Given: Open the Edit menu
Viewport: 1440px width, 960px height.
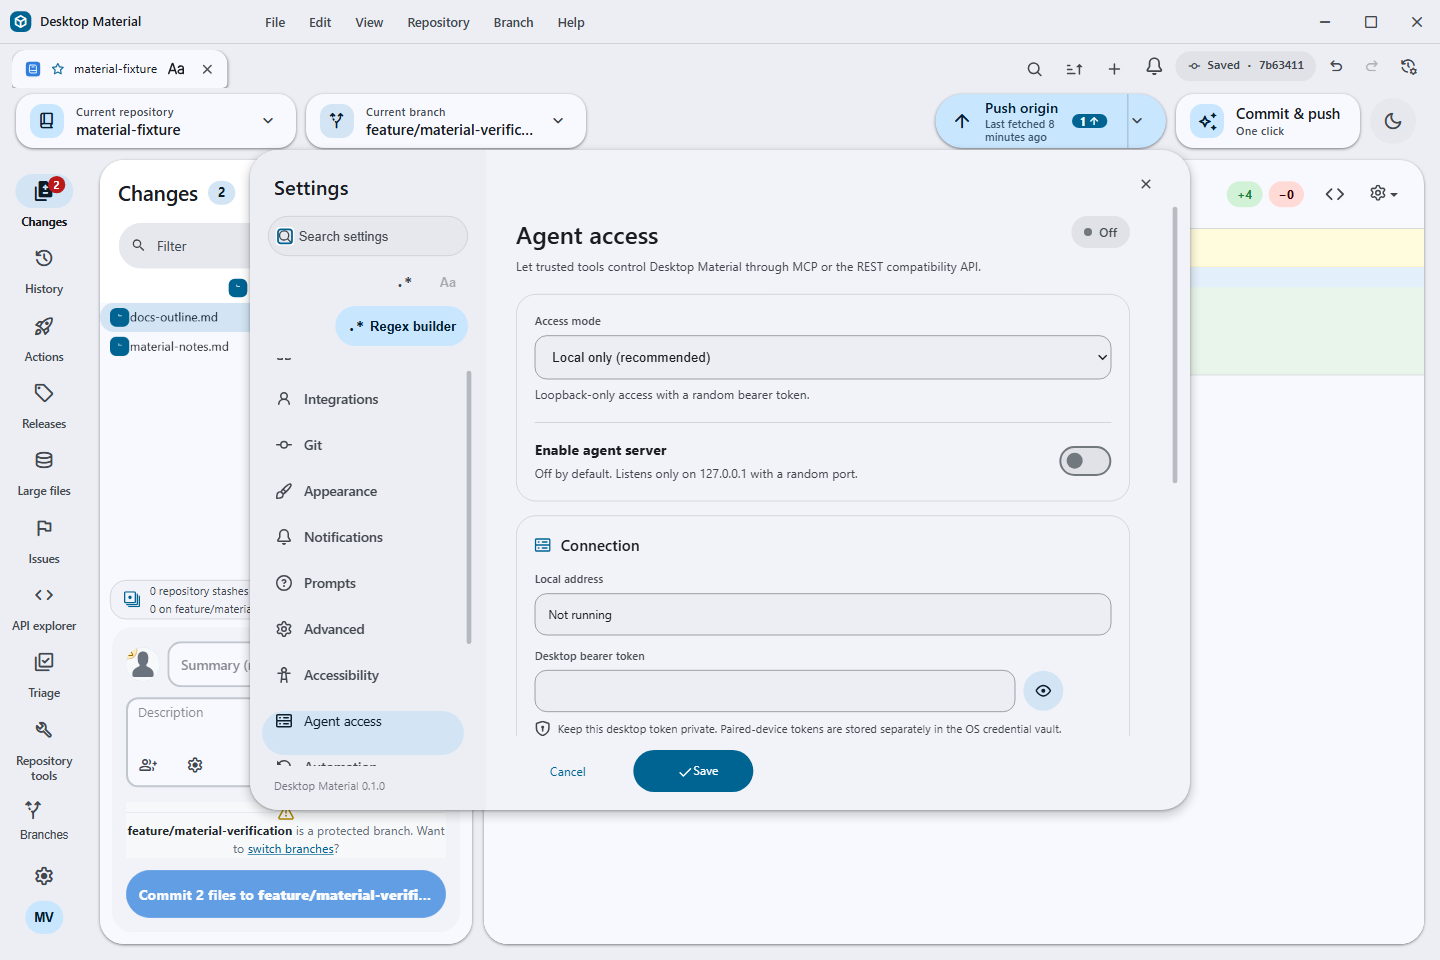Looking at the screenshot, I should 320,22.
